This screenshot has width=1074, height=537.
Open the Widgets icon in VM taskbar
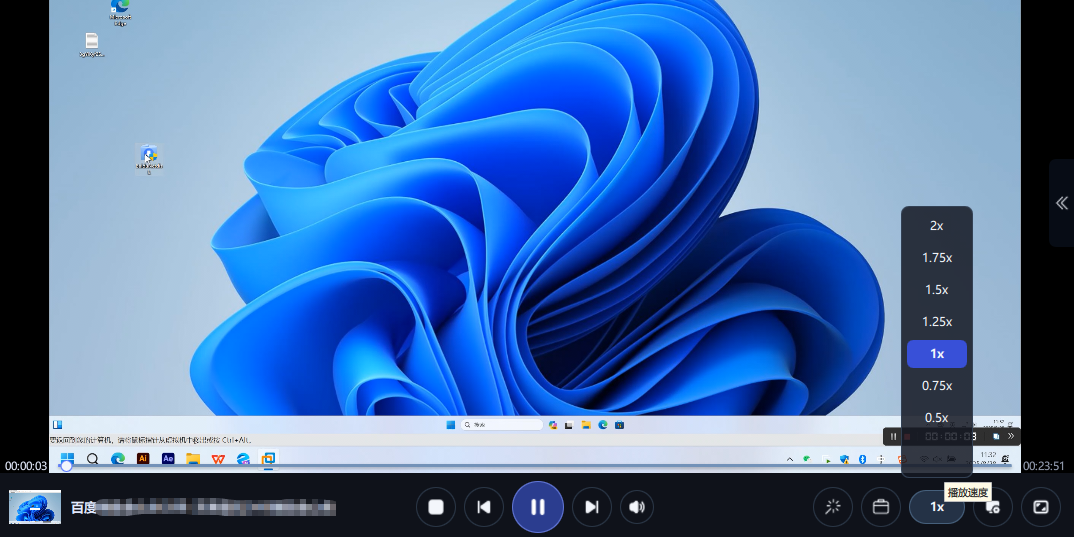point(58,425)
